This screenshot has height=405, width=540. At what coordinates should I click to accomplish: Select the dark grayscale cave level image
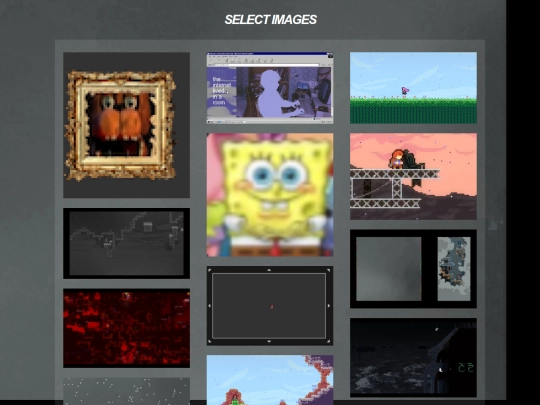click(126, 243)
